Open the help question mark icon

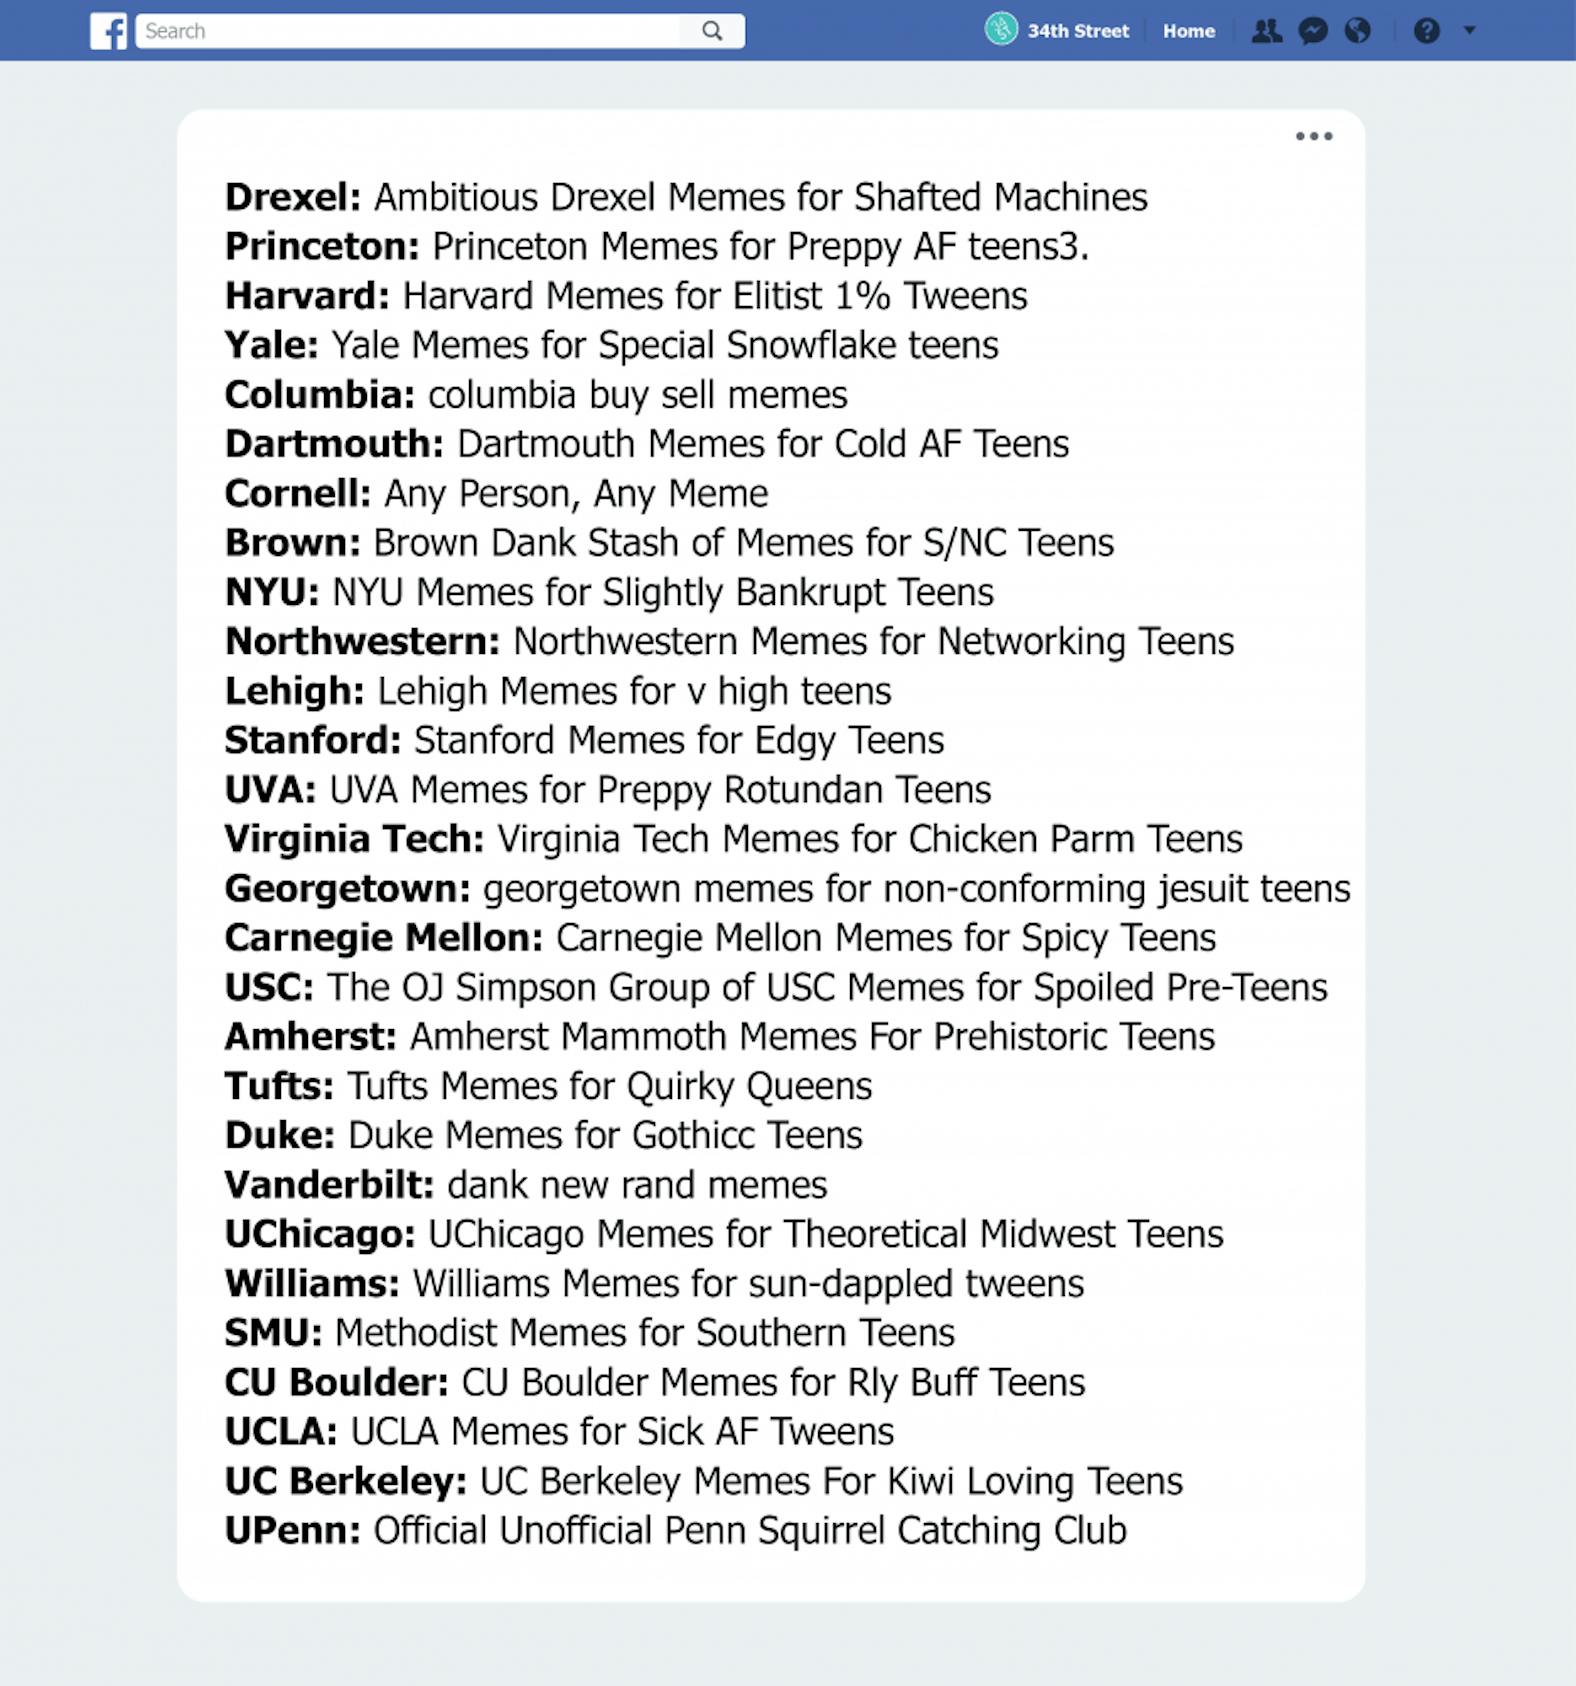coord(1426,31)
